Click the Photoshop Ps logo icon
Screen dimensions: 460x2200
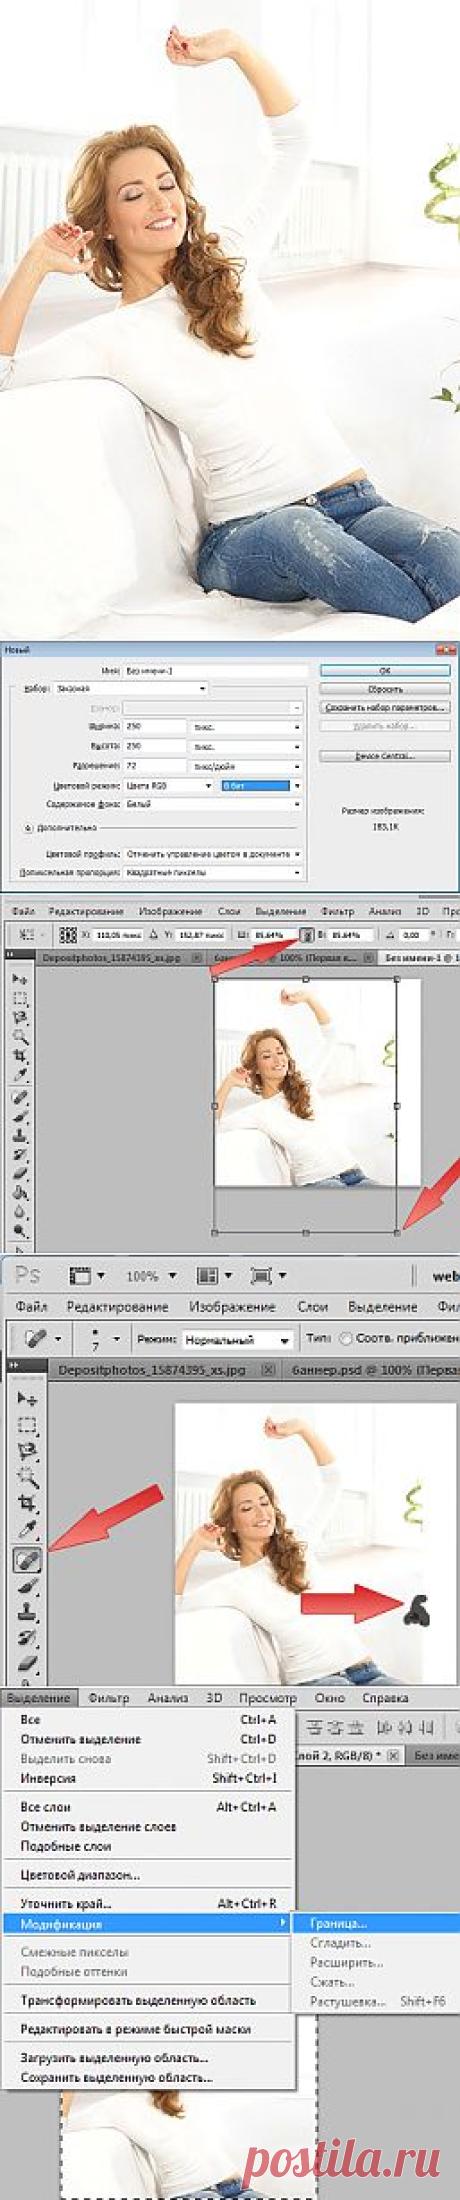click(x=28, y=1275)
